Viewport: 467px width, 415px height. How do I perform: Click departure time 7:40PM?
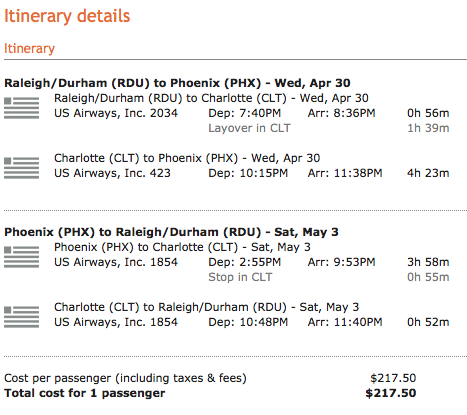pos(260,113)
